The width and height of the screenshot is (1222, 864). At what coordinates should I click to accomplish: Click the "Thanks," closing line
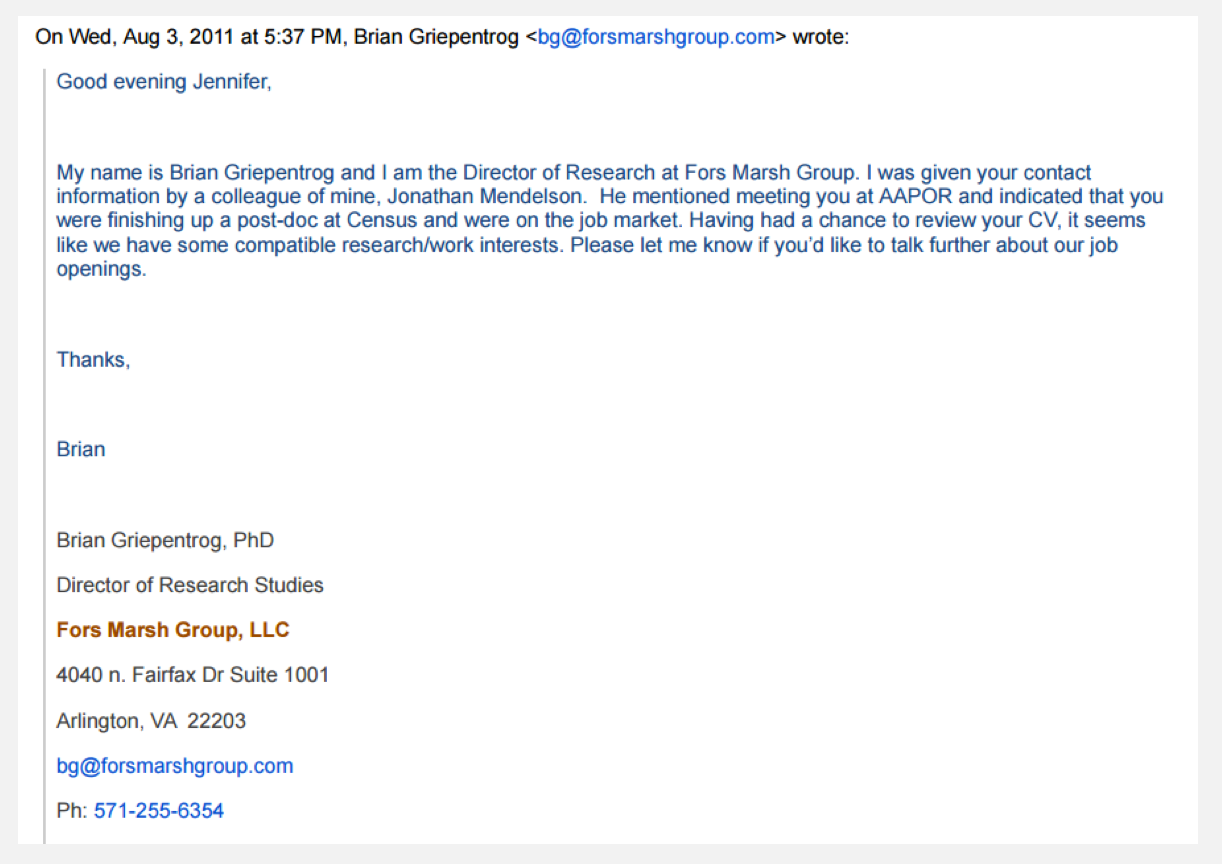(x=93, y=360)
